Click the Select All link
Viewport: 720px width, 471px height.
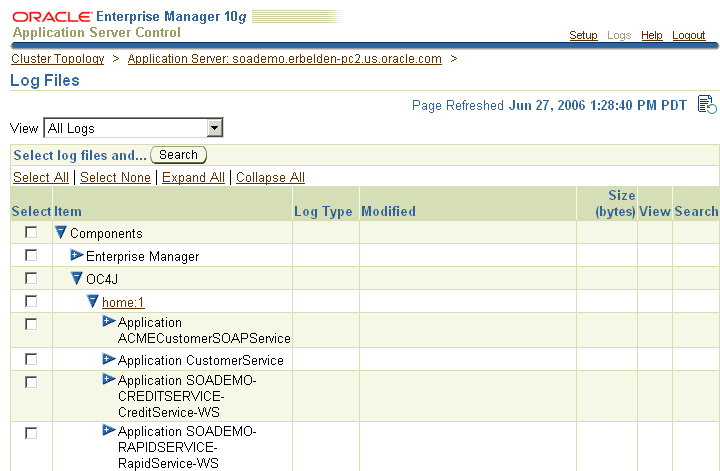point(41,177)
